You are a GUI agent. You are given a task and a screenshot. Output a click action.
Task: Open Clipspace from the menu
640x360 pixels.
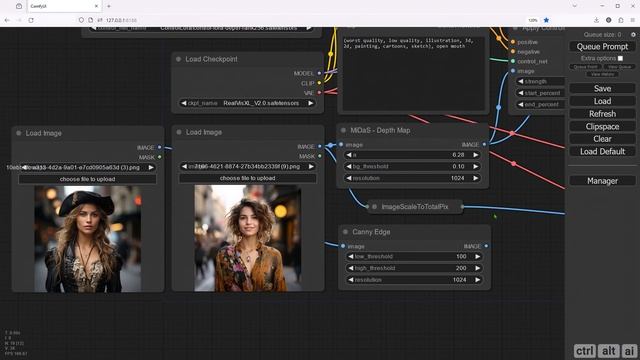coord(602,127)
